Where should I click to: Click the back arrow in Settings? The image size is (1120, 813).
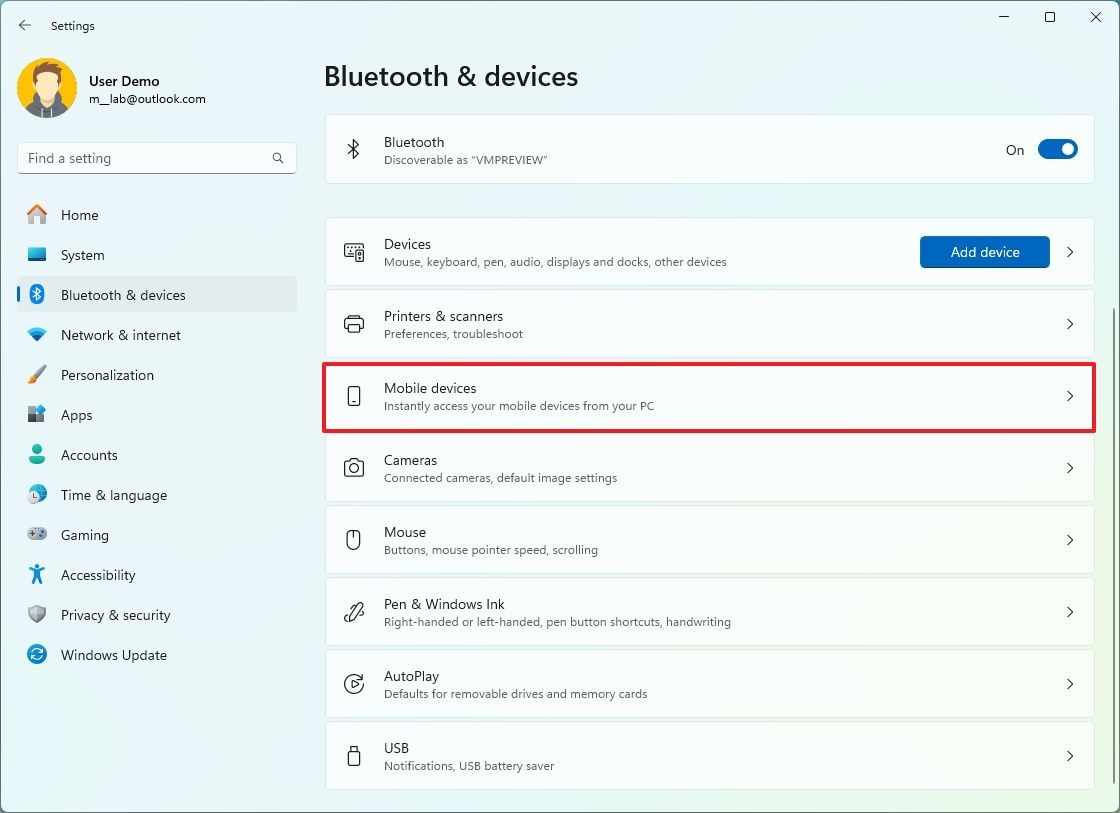click(x=25, y=26)
